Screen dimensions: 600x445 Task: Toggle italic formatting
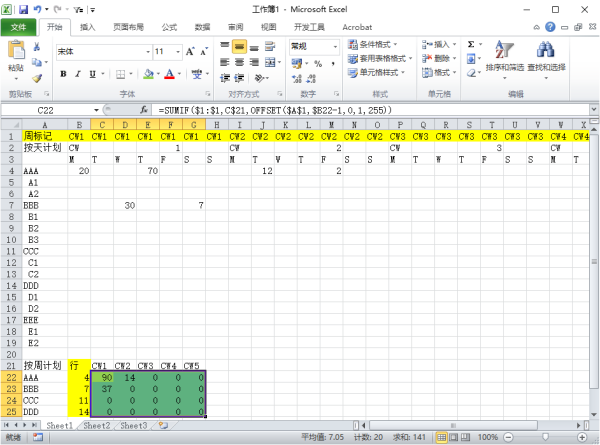77,73
